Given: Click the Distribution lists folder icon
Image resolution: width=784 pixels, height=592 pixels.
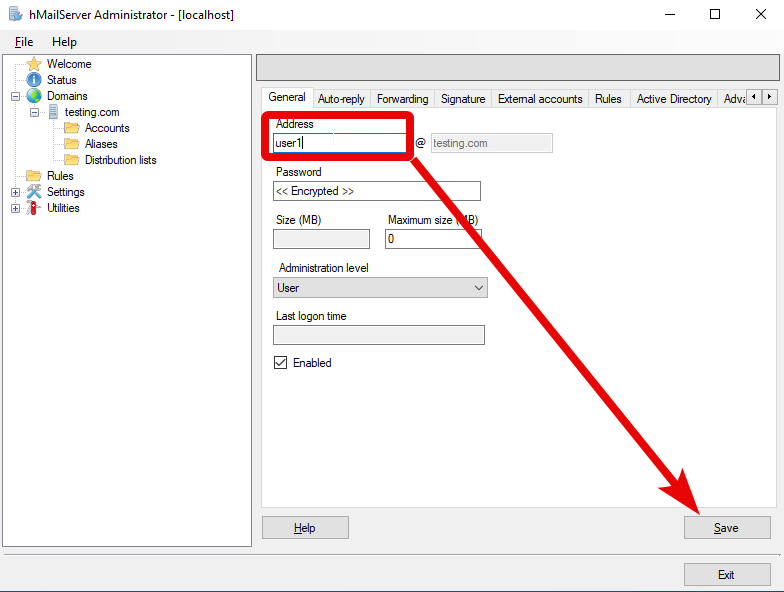Looking at the screenshot, I should [x=72, y=160].
